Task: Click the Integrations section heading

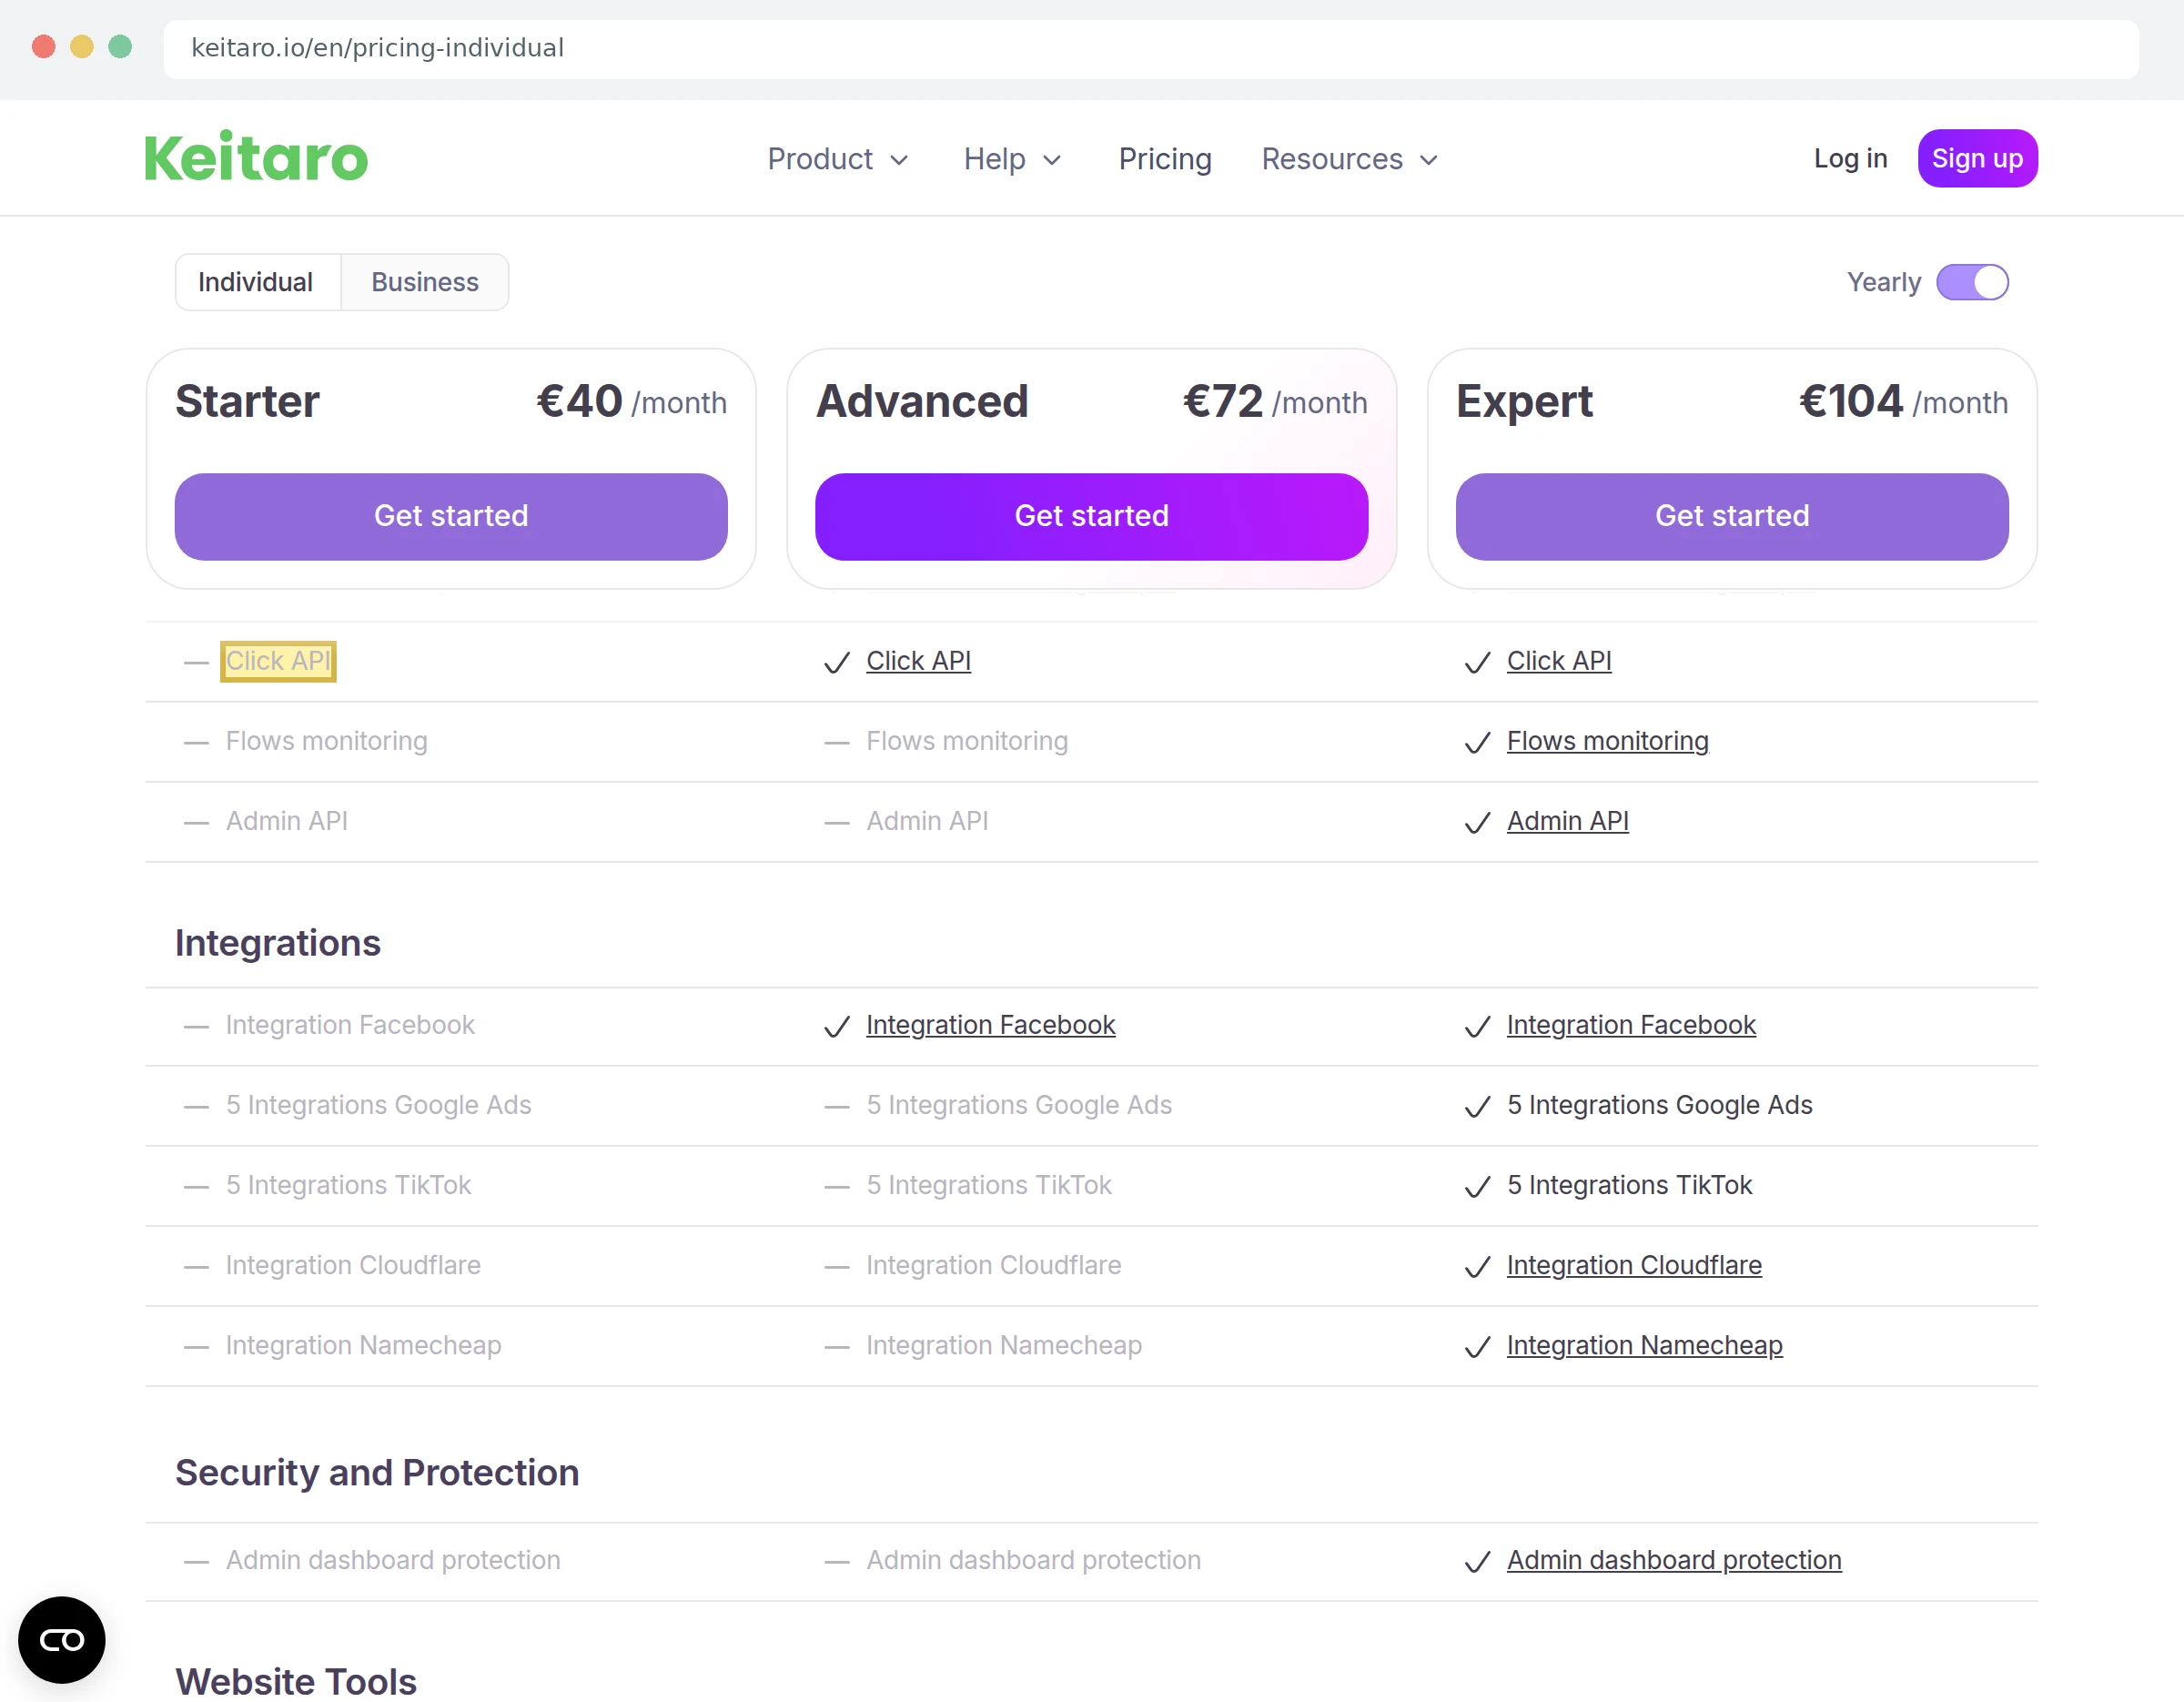Action: pyautogui.click(x=278, y=943)
